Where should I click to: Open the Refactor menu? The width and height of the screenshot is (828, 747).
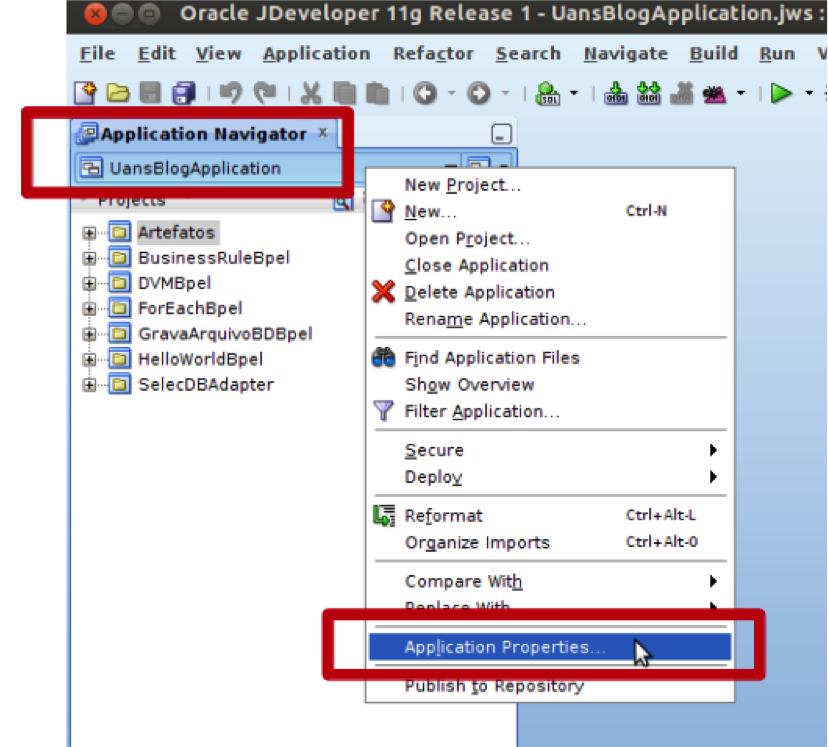433,53
